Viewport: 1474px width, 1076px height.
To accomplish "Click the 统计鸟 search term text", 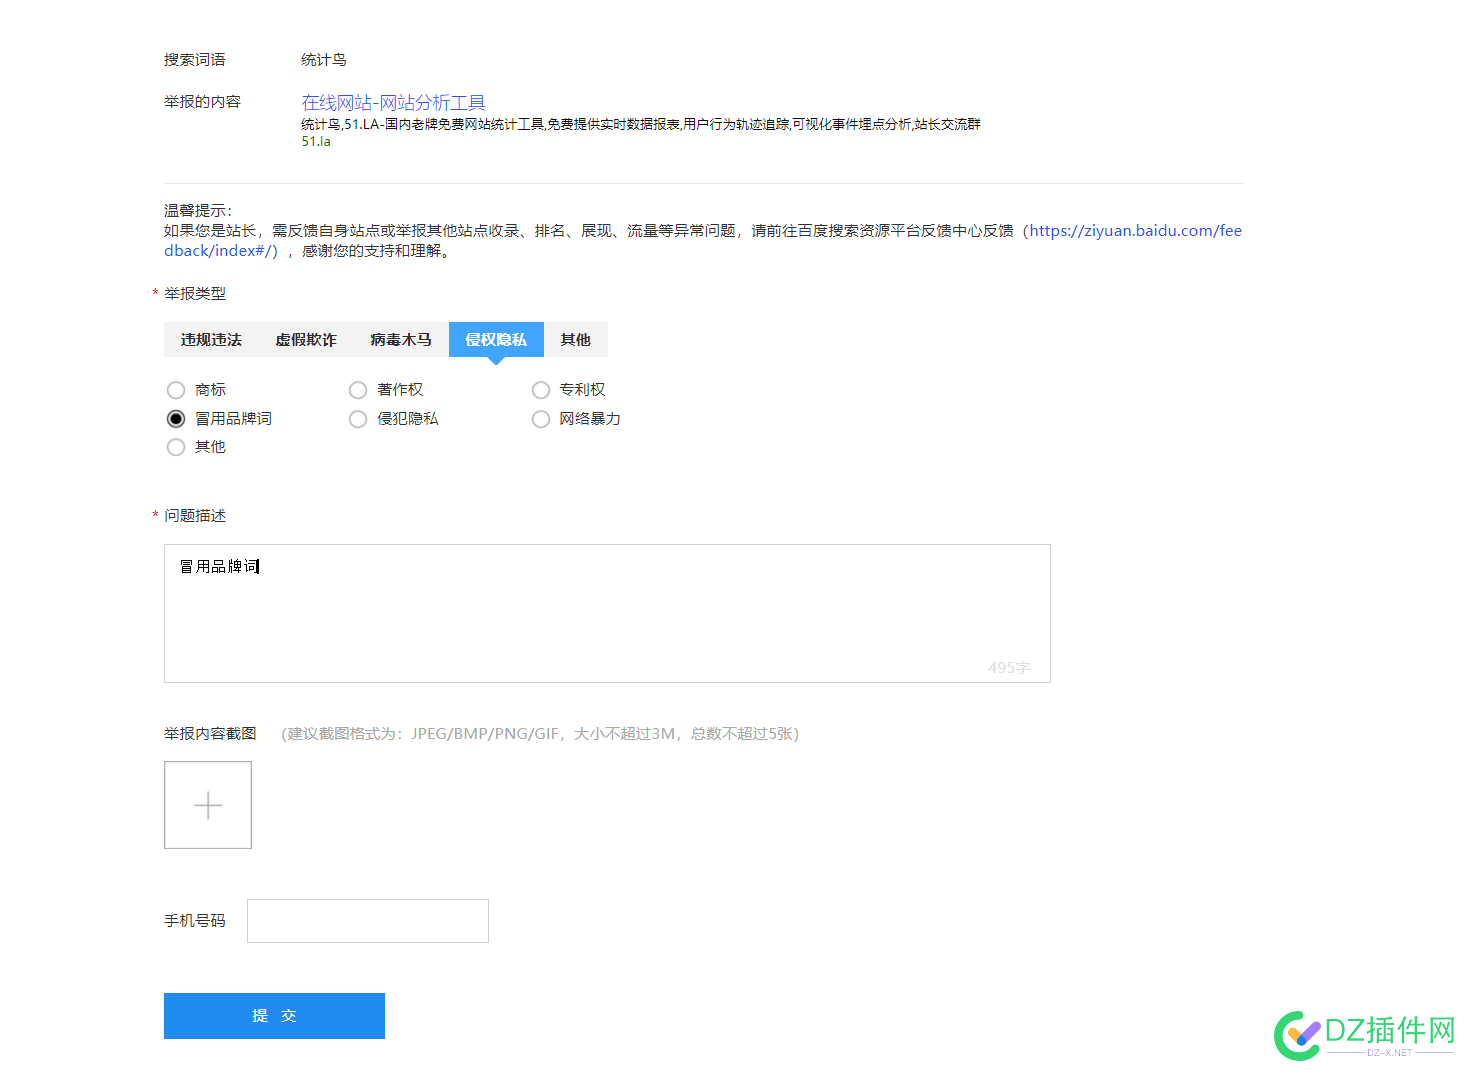I will click(x=324, y=60).
